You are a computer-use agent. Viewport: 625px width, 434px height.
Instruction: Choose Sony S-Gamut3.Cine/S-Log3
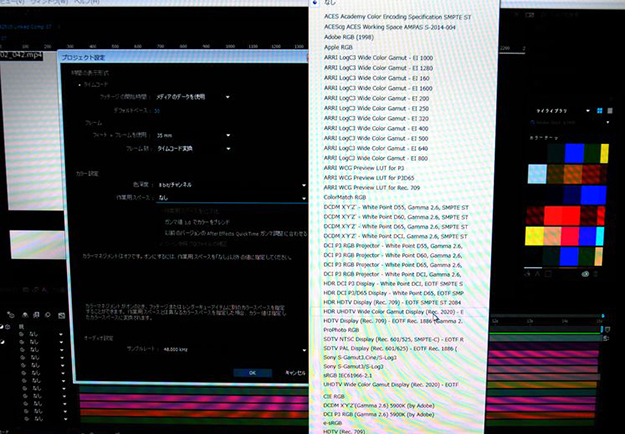click(x=360, y=358)
